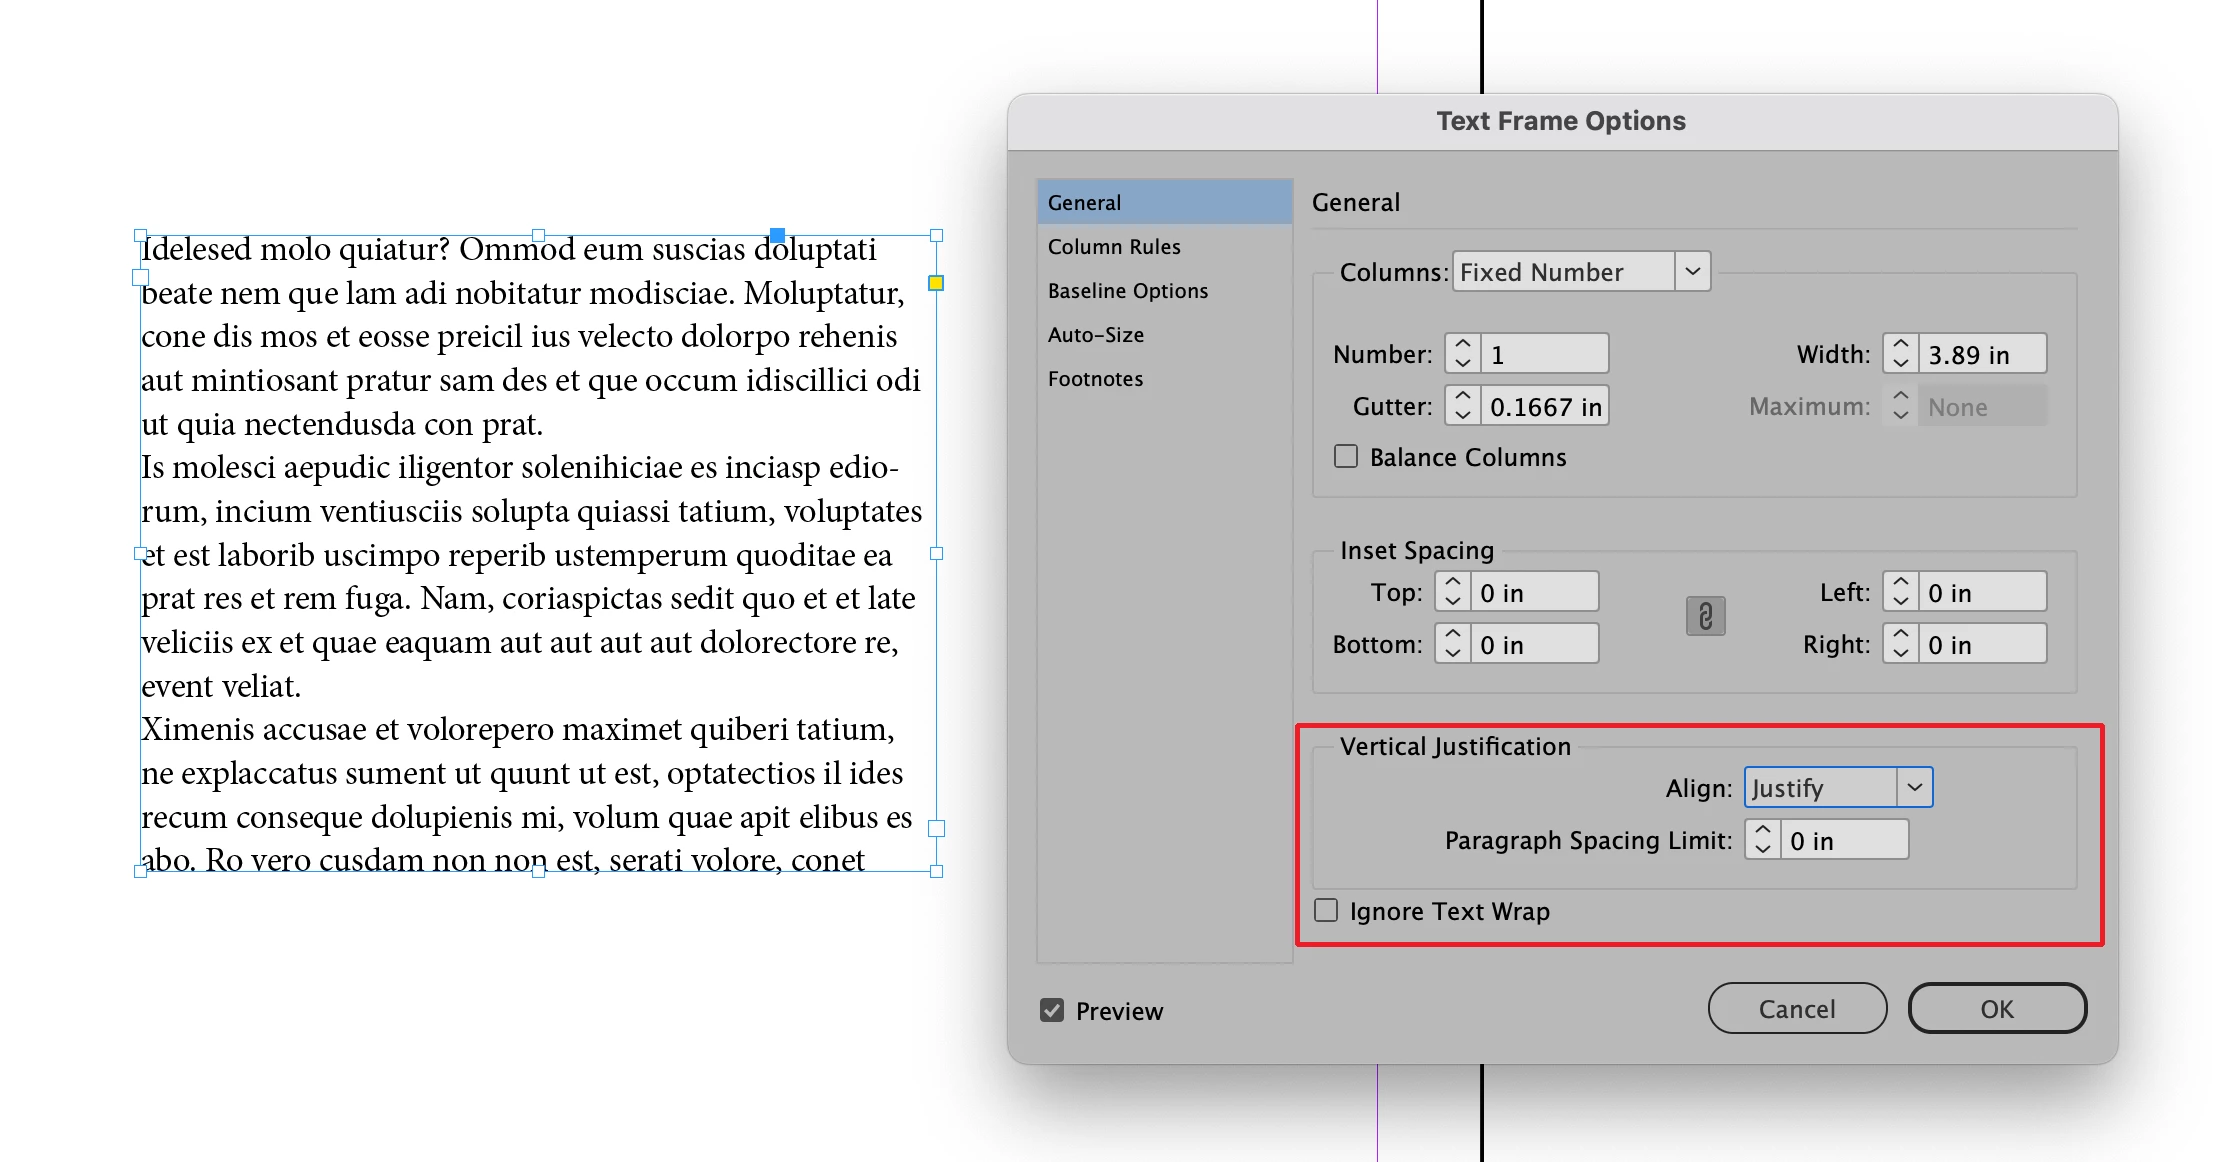The width and height of the screenshot is (2216, 1162).
Task: Click the Bottom inset stepper
Action: point(1452,644)
